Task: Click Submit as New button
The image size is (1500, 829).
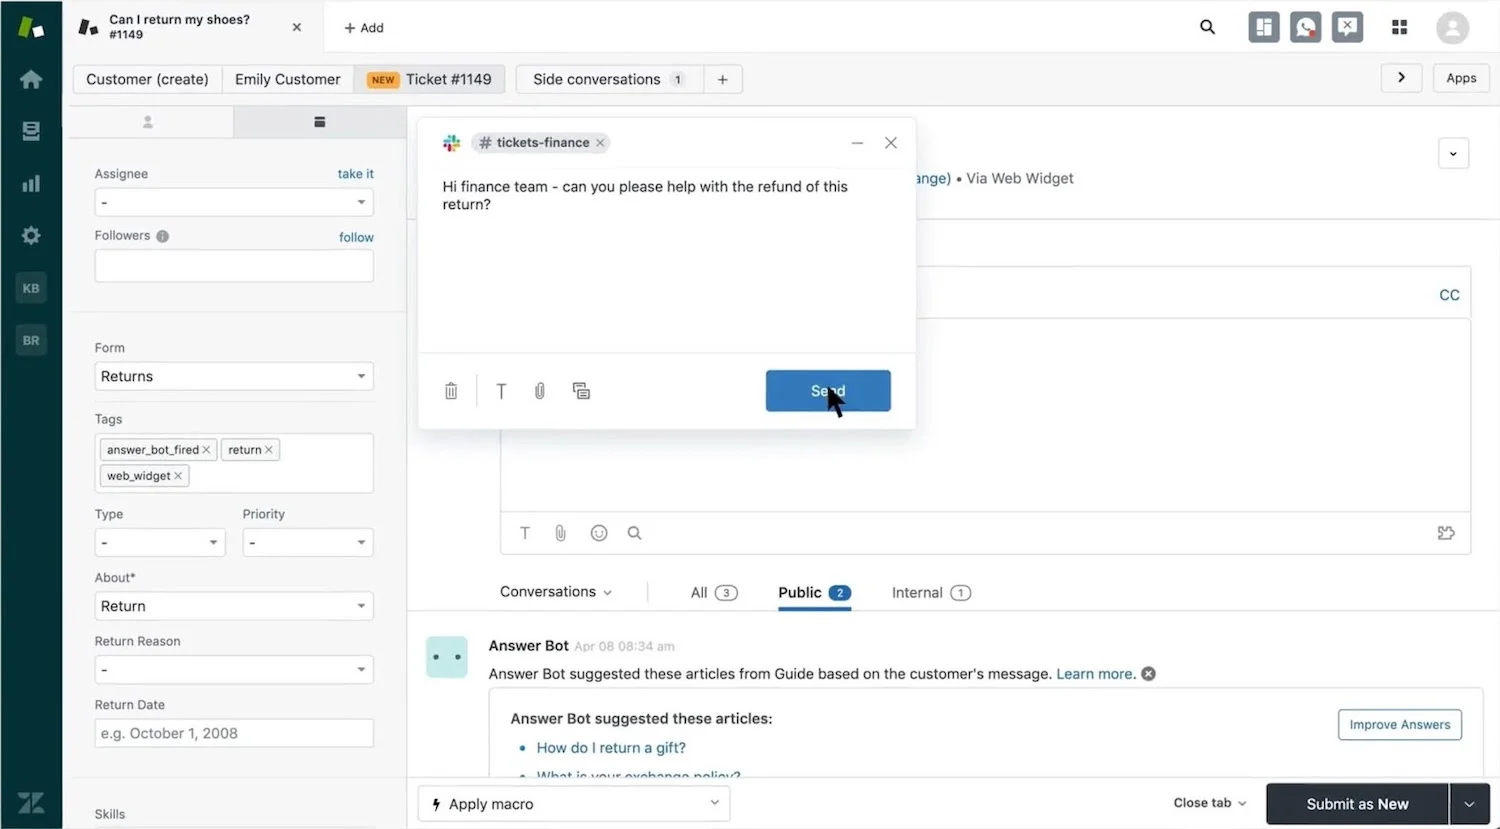Action: [1357, 804]
